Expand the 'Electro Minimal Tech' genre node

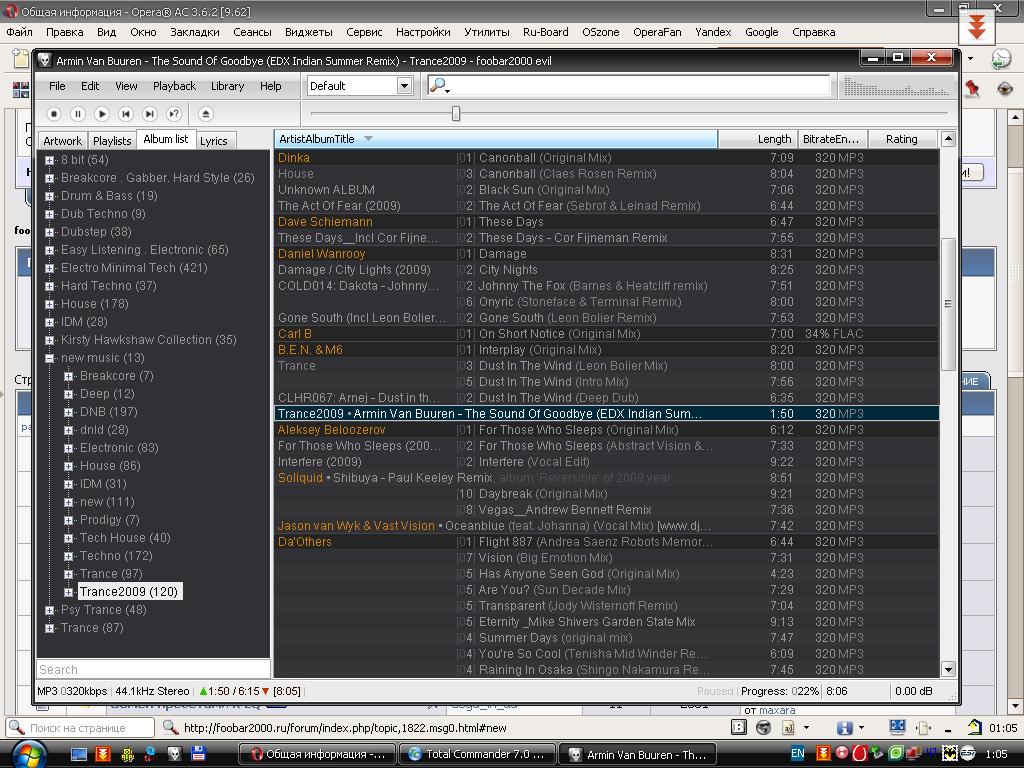pyautogui.click(x=49, y=268)
